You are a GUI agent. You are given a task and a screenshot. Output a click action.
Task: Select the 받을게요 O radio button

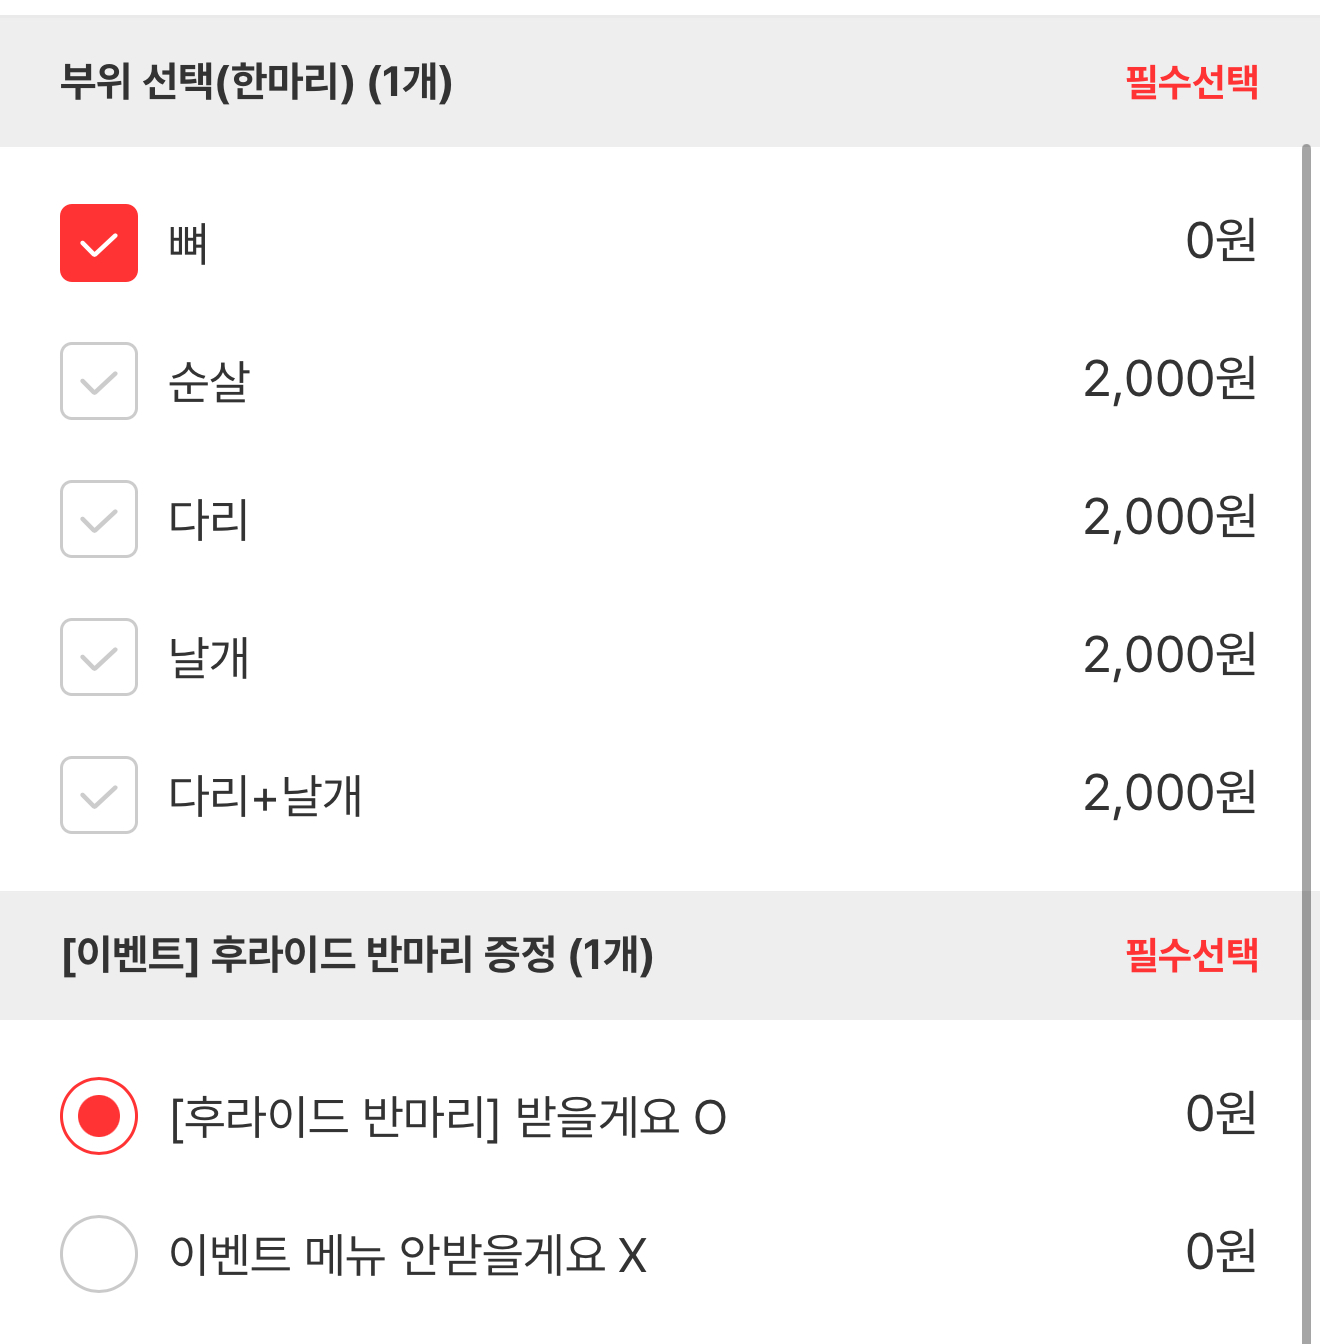[99, 1115]
